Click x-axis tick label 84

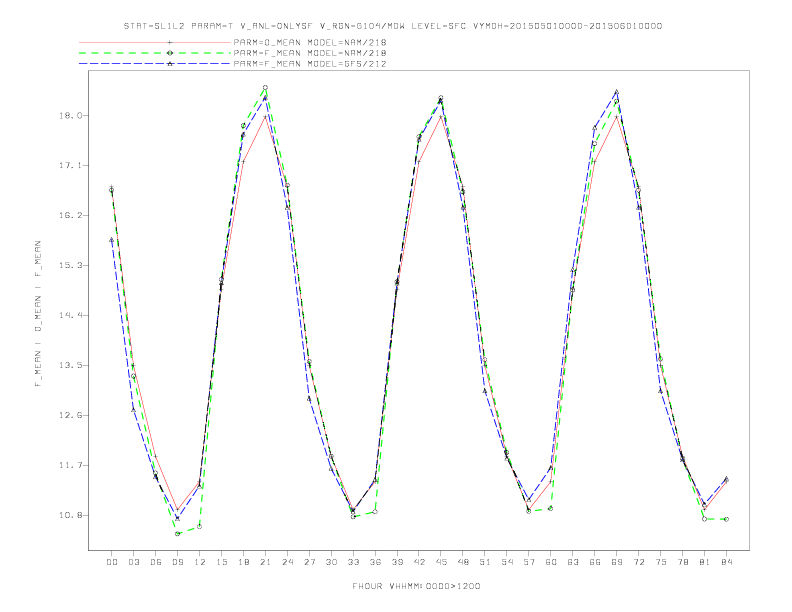click(x=727, y=562)
